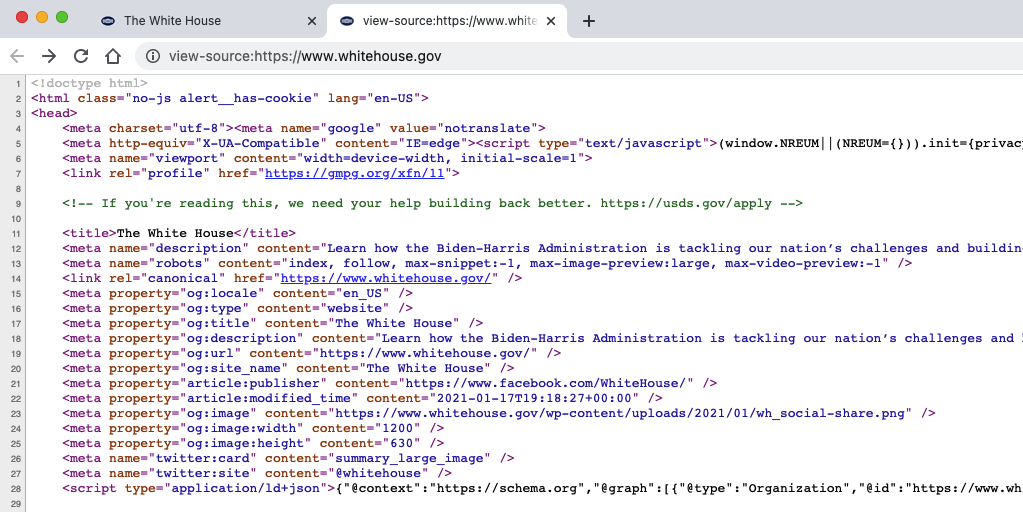Click the forward navigation arrow
The image size is (1023, 512).
(x=49, y=56)
